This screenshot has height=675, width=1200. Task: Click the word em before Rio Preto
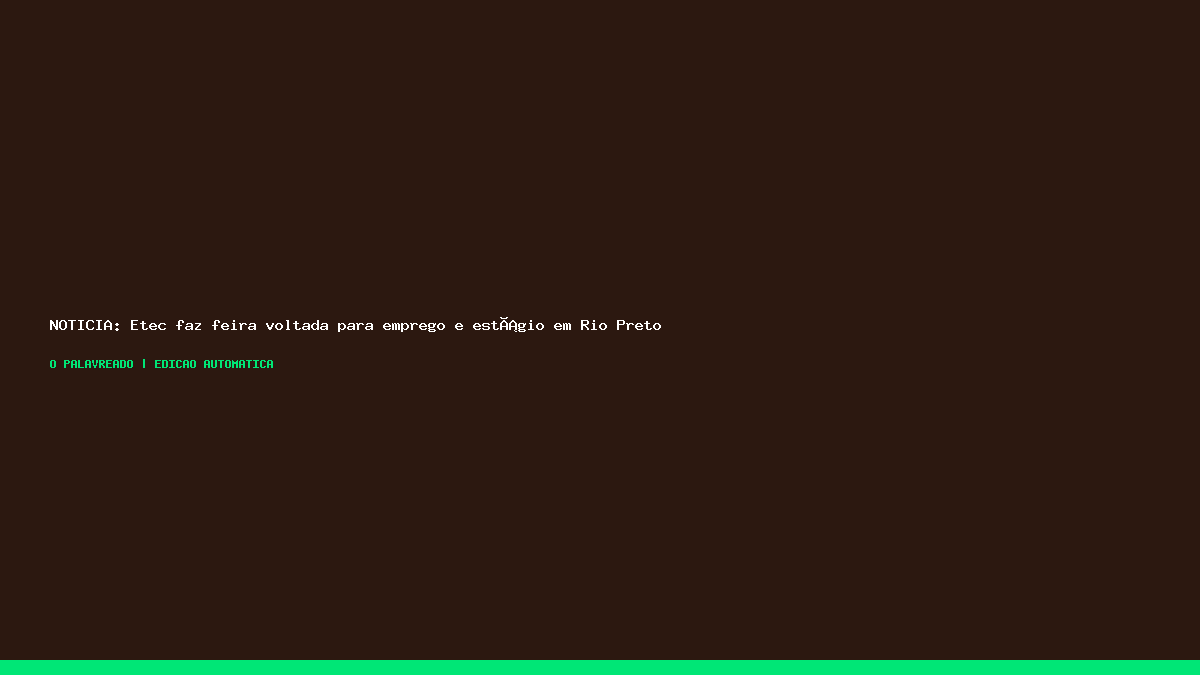562,327
